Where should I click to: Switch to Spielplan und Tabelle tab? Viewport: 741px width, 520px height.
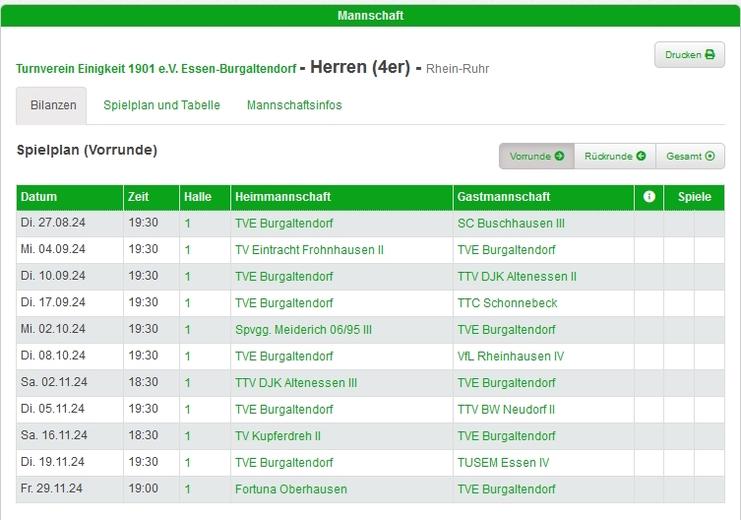tap(161, 105)
